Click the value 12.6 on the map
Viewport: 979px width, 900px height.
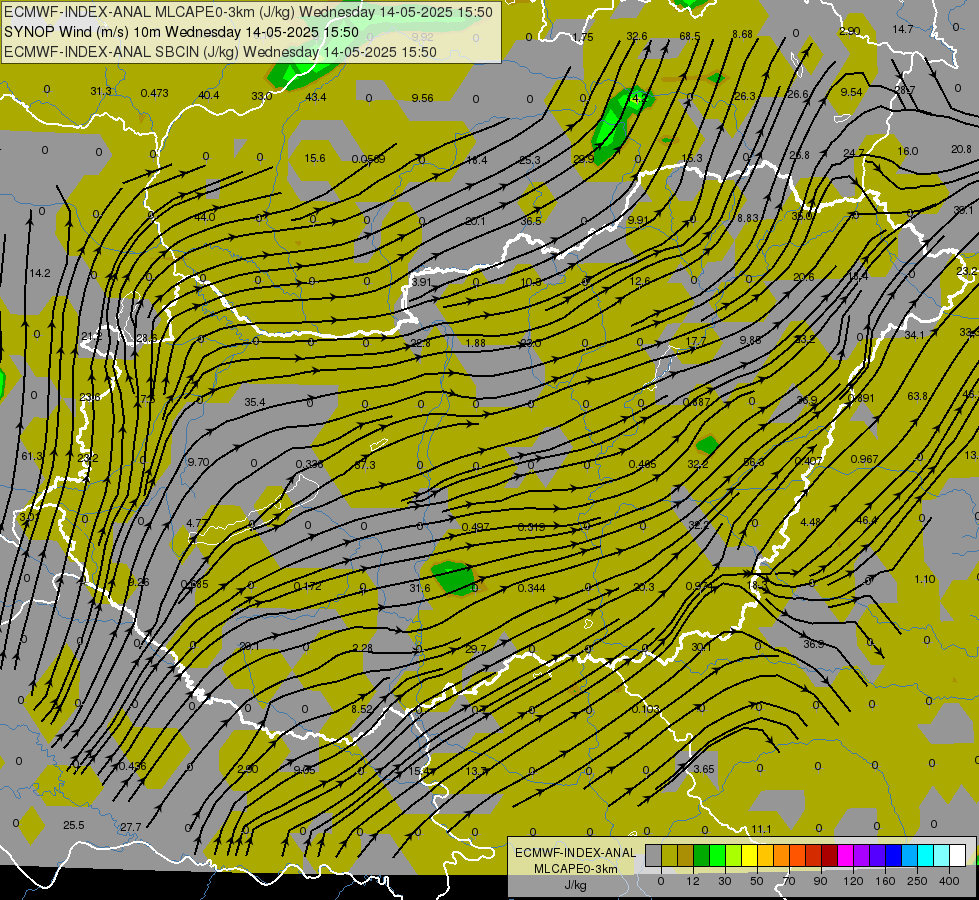pyautogui.click(x=640, y=281)
